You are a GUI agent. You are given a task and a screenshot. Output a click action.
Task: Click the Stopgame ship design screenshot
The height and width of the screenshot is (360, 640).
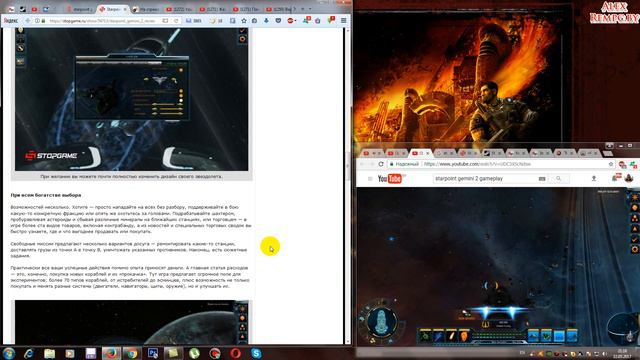coord(131,99)
